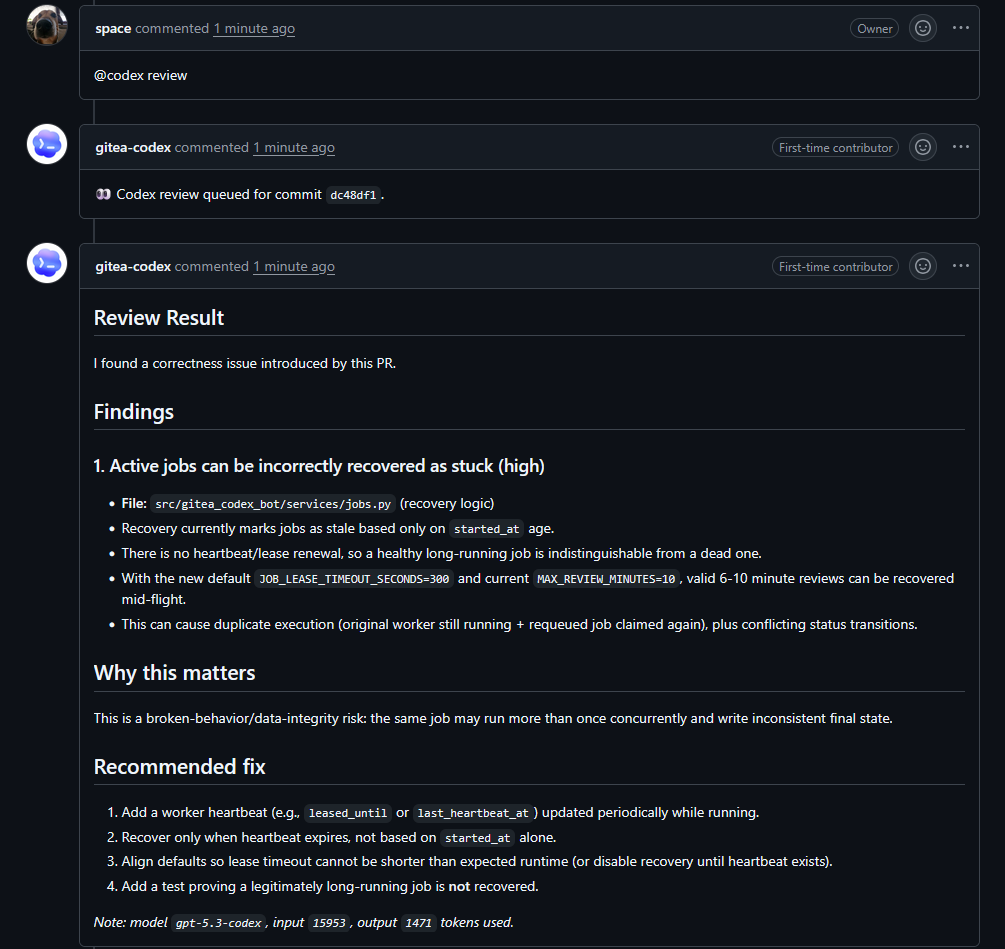Click started_at code in recommended fix step 2

[x=477, y=838]
